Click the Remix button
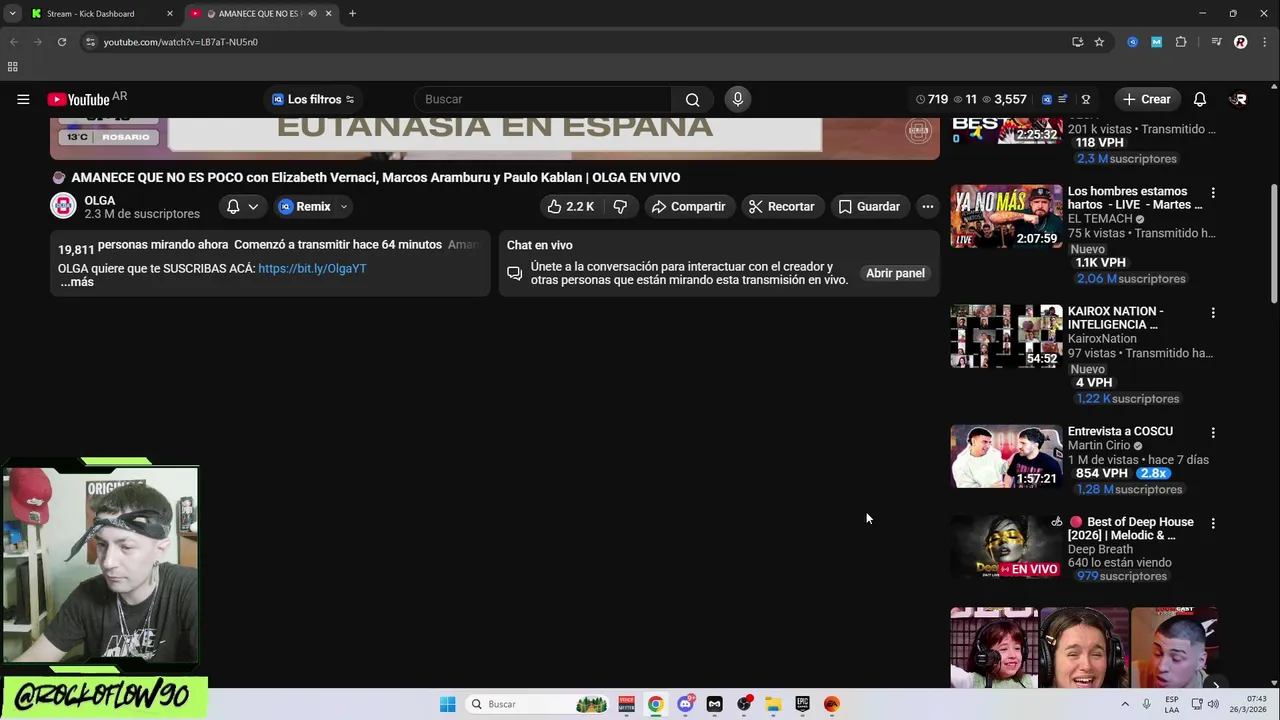The width and height of the screenshot is (1280, 720). [306, 206]
